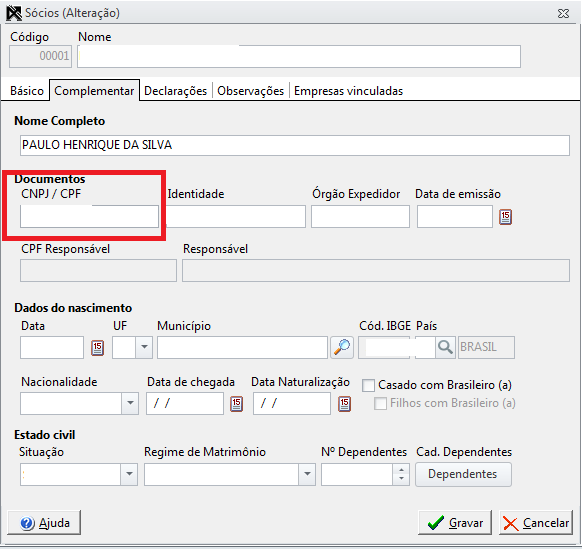
Task: Open calendar for Data de emissão
Action: pos(505,217)
